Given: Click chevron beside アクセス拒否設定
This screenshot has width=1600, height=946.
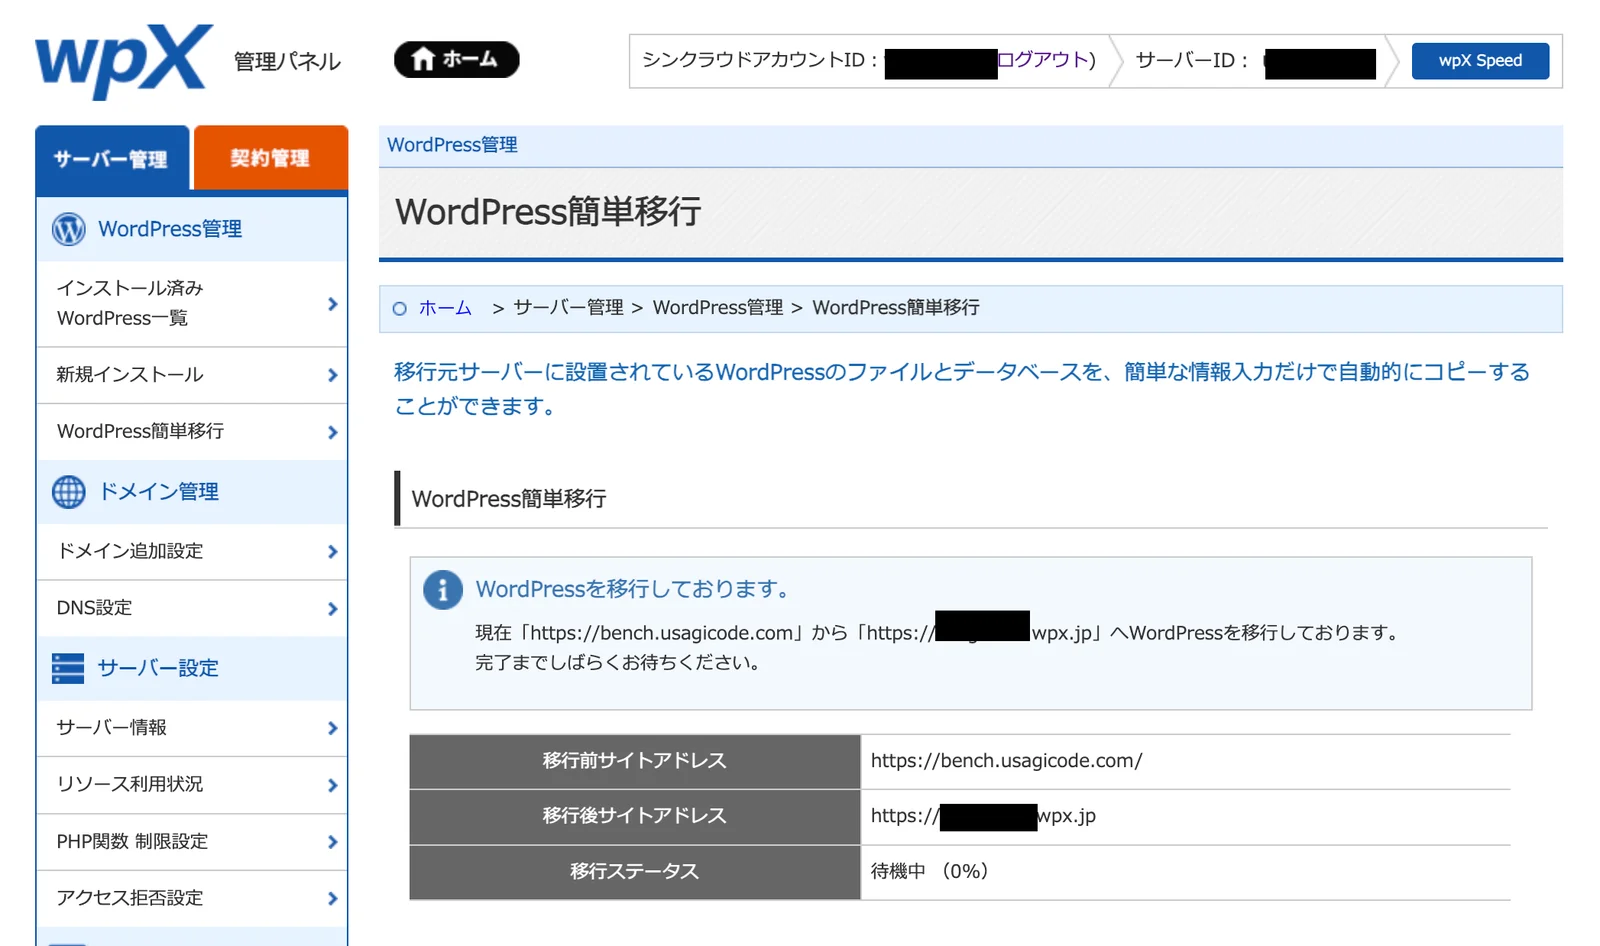Looking at the screenshot, I should click(x=333, y=899).
